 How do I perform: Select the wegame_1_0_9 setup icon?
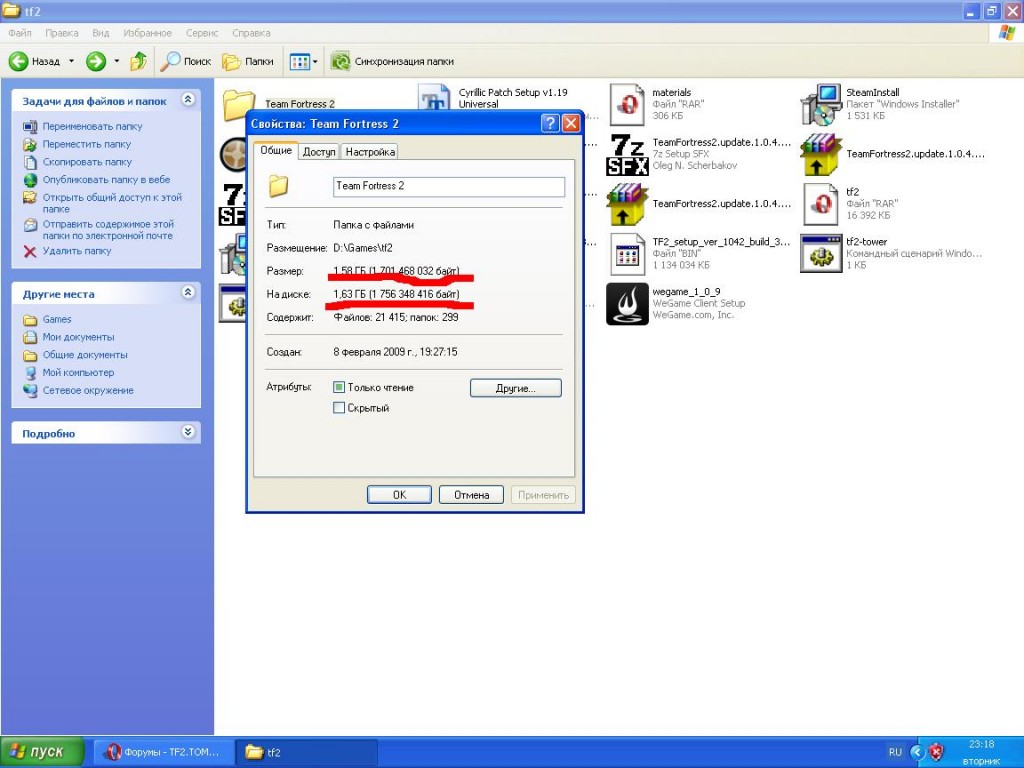[628, 304]
